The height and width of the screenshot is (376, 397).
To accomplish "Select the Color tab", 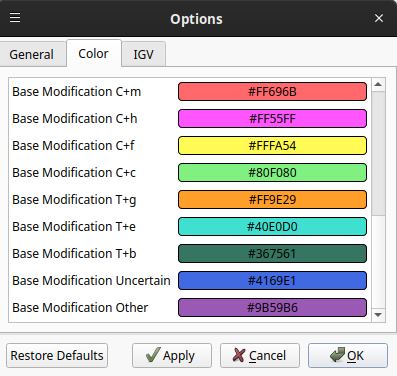I will click(x=94, y=54).
